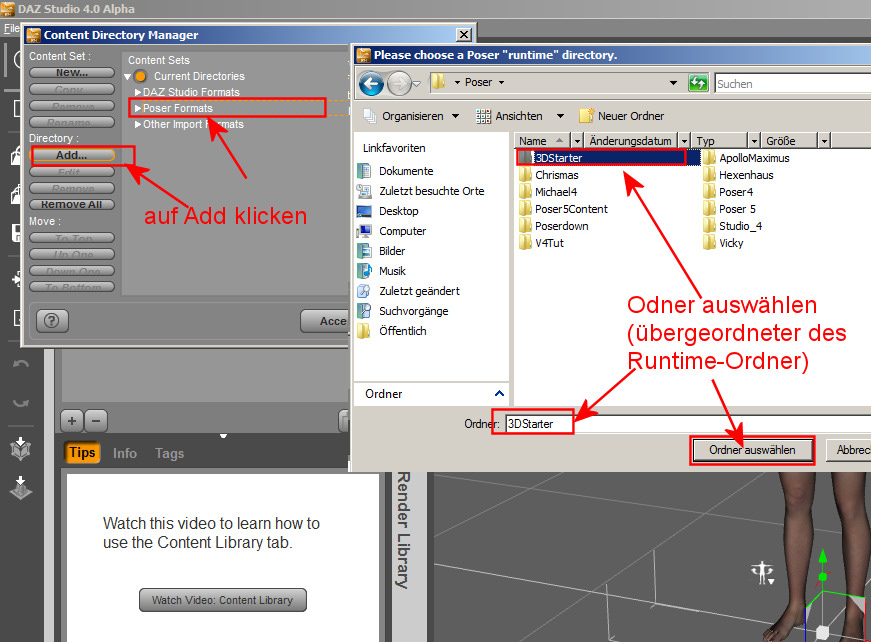This screenshot has height=642, width=871.
Task: Click the New... content set button
Action: [72, 73]
